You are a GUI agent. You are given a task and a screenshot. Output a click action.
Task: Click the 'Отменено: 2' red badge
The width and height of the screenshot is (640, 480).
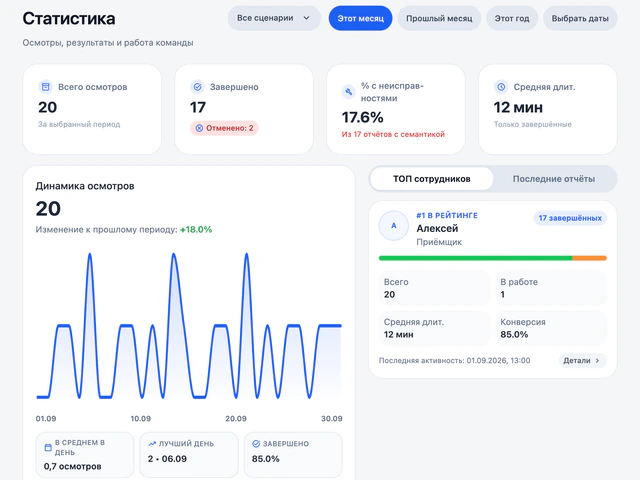click(x=224, y=128)
